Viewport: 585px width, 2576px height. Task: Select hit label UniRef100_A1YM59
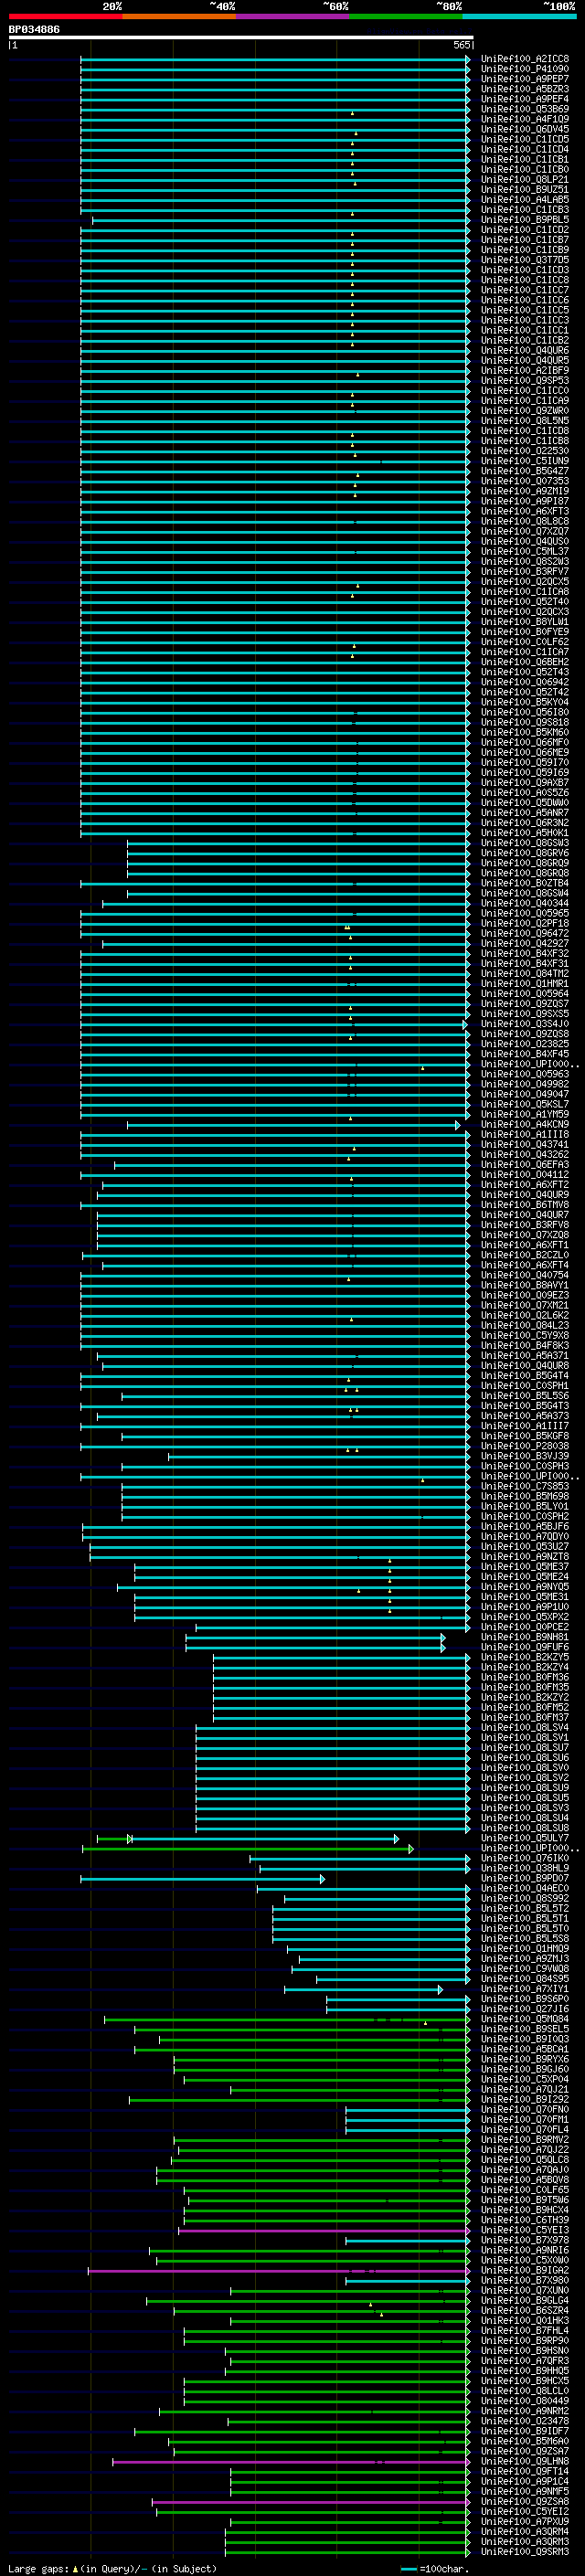click(525, 1114)
